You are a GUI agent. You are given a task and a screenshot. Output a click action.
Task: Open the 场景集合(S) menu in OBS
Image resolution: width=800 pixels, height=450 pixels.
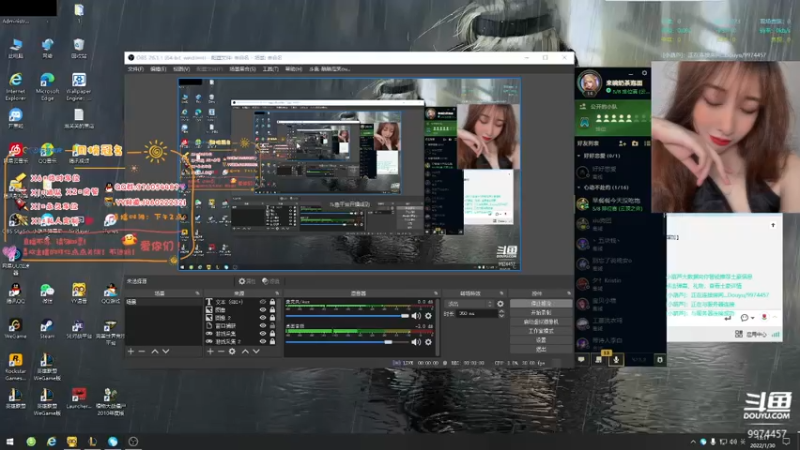[242, 69]
